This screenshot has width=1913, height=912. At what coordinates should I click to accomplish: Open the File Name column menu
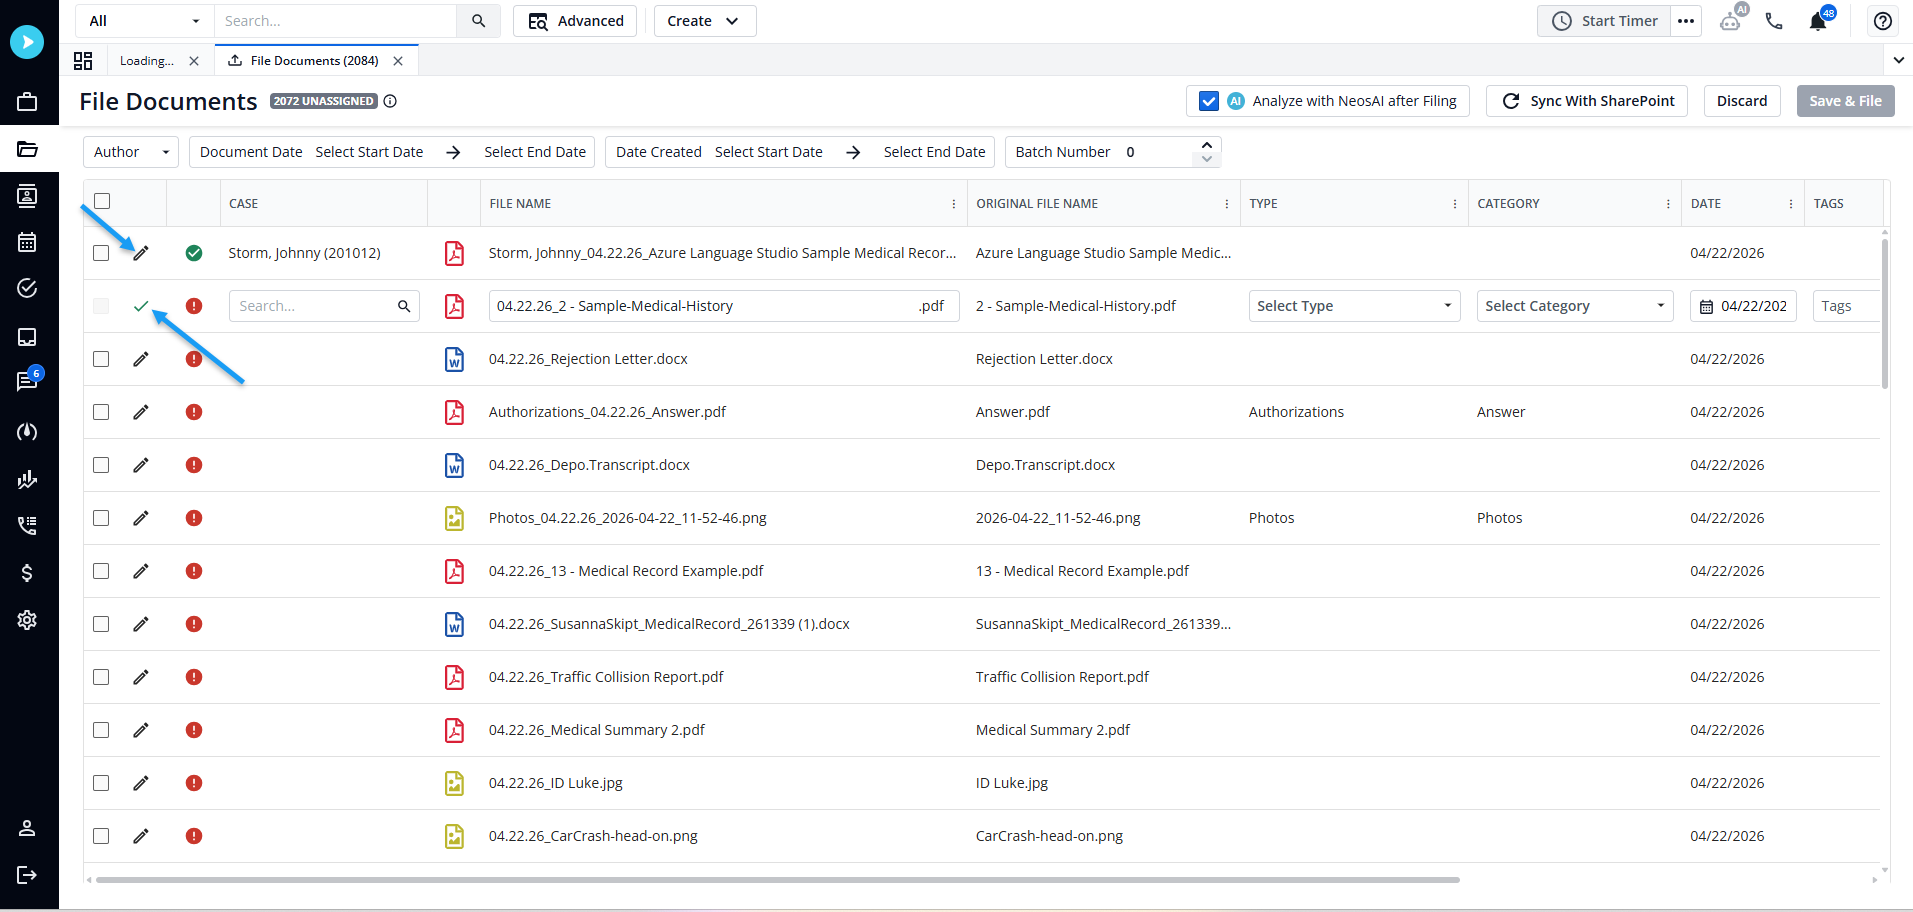[x=954, y=204]
